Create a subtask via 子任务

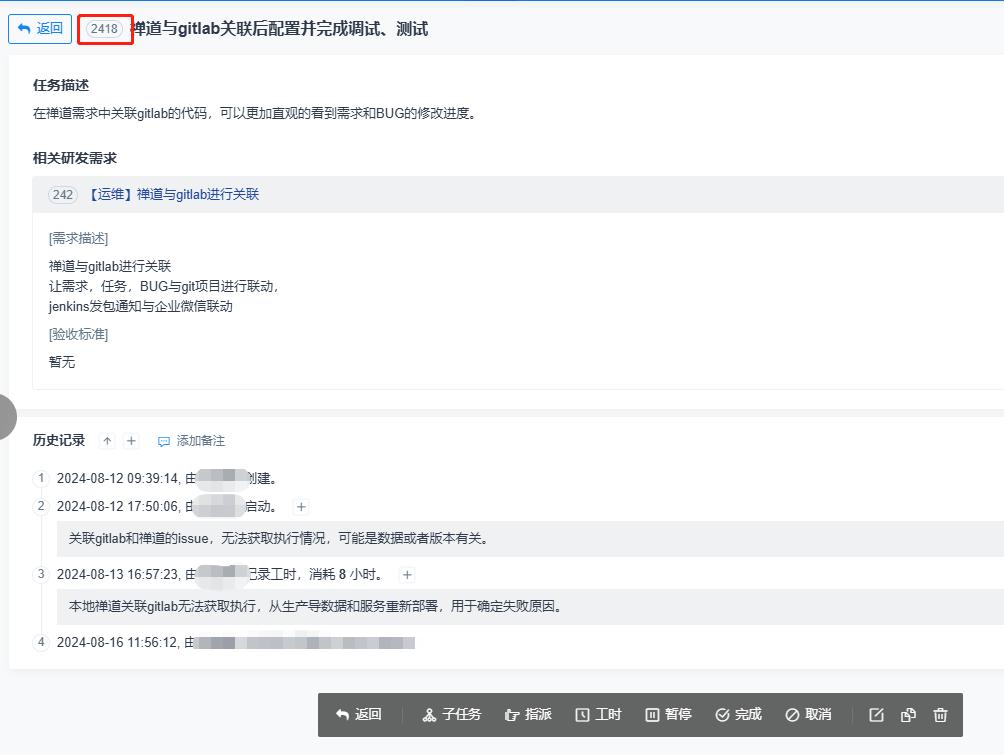(x=452, y=715)
